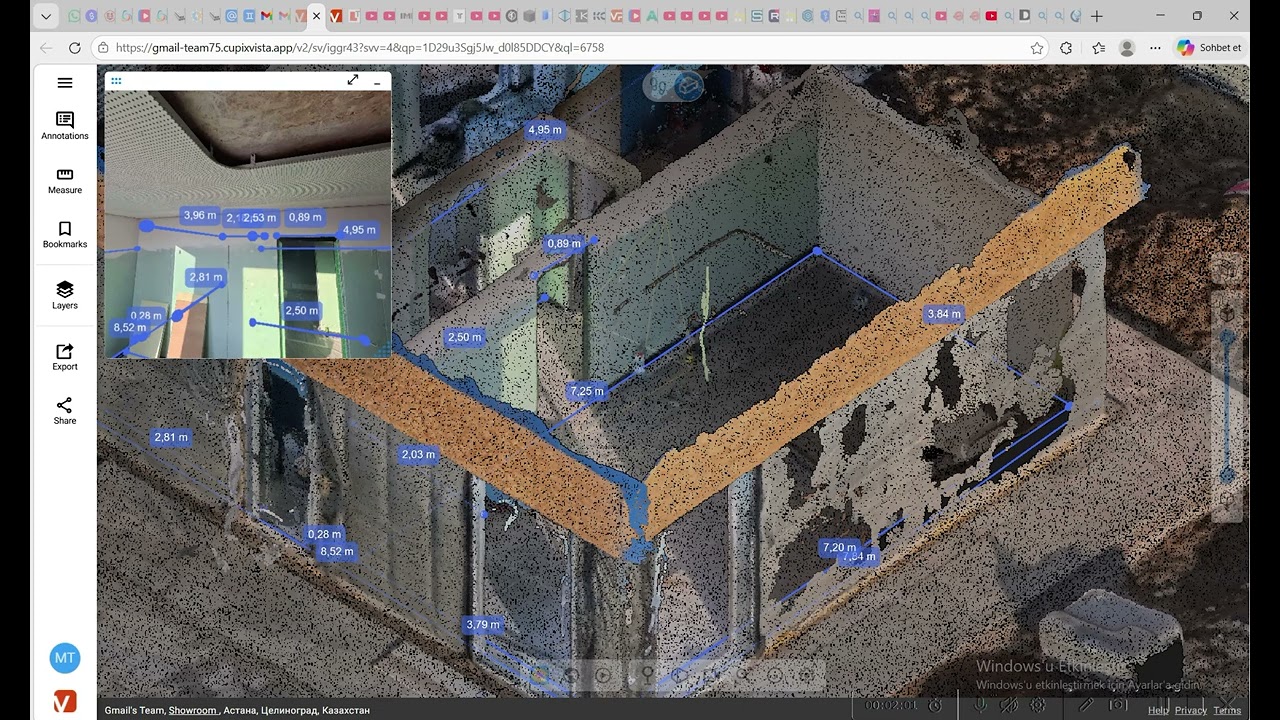Click the 3,96 m label in mini viewer
The image size is (1280, 720).
click(x=200, y=215)
